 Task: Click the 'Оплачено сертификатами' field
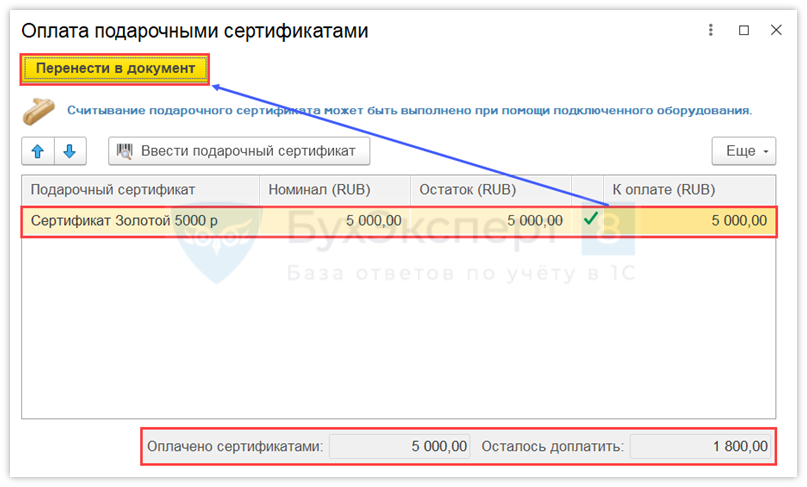tap(399, 446)
